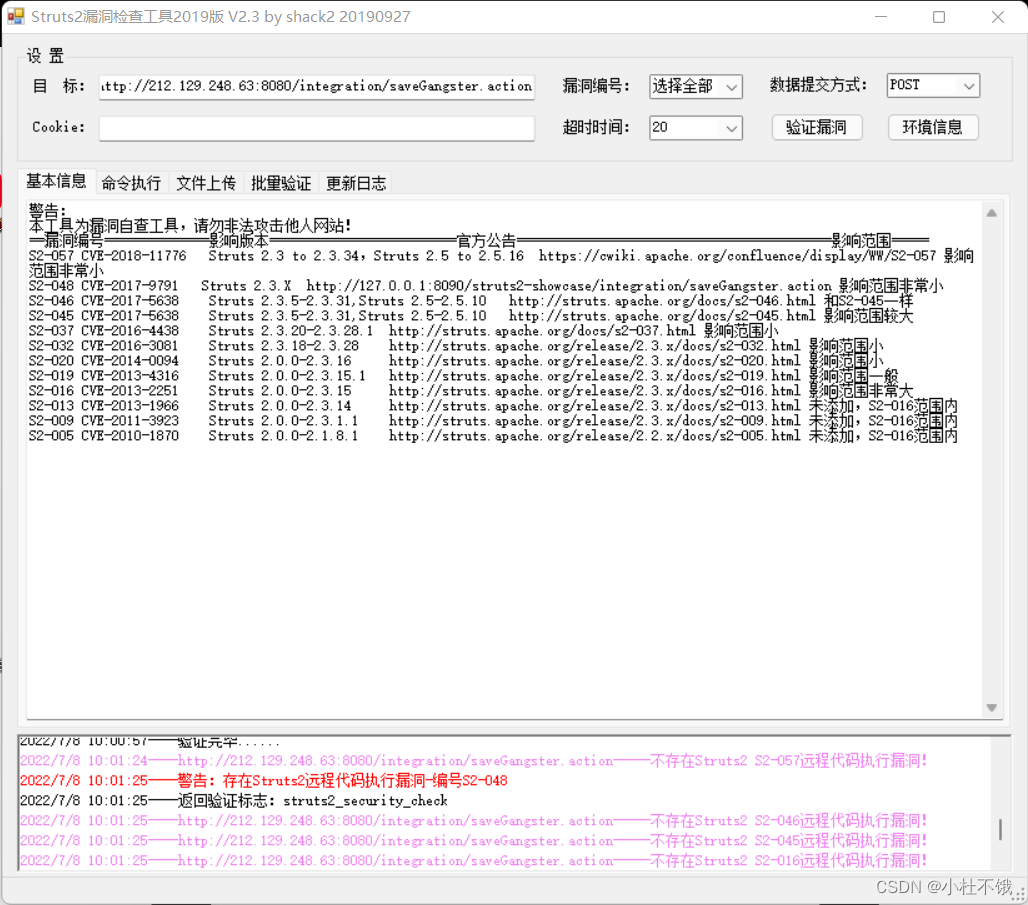Click the log line about S2-046
Viewport: 1028px width, 905px height.
[473, 821]
